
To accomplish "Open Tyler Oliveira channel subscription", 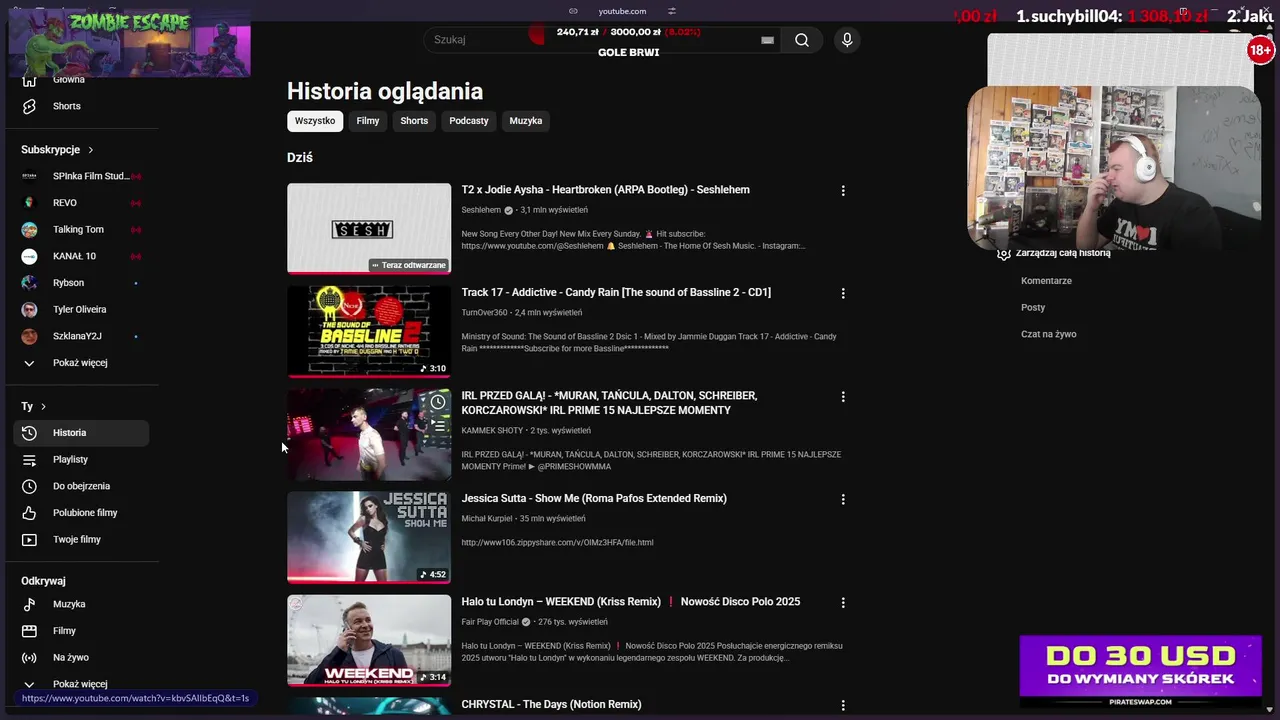I will [81, 310].
